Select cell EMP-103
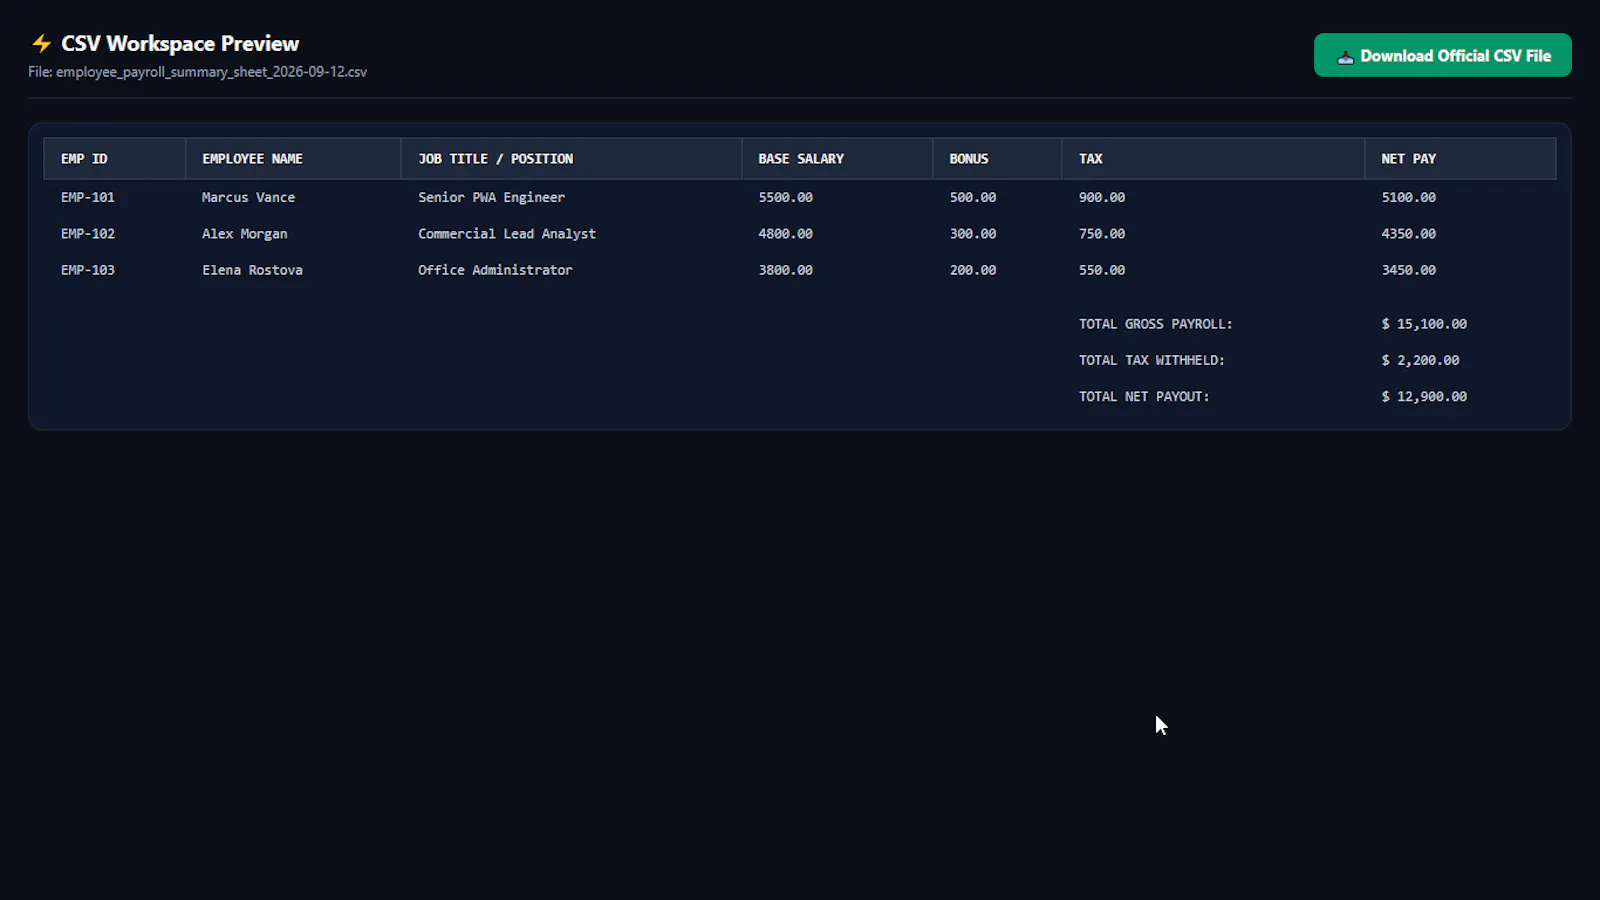 click(88, 270)
